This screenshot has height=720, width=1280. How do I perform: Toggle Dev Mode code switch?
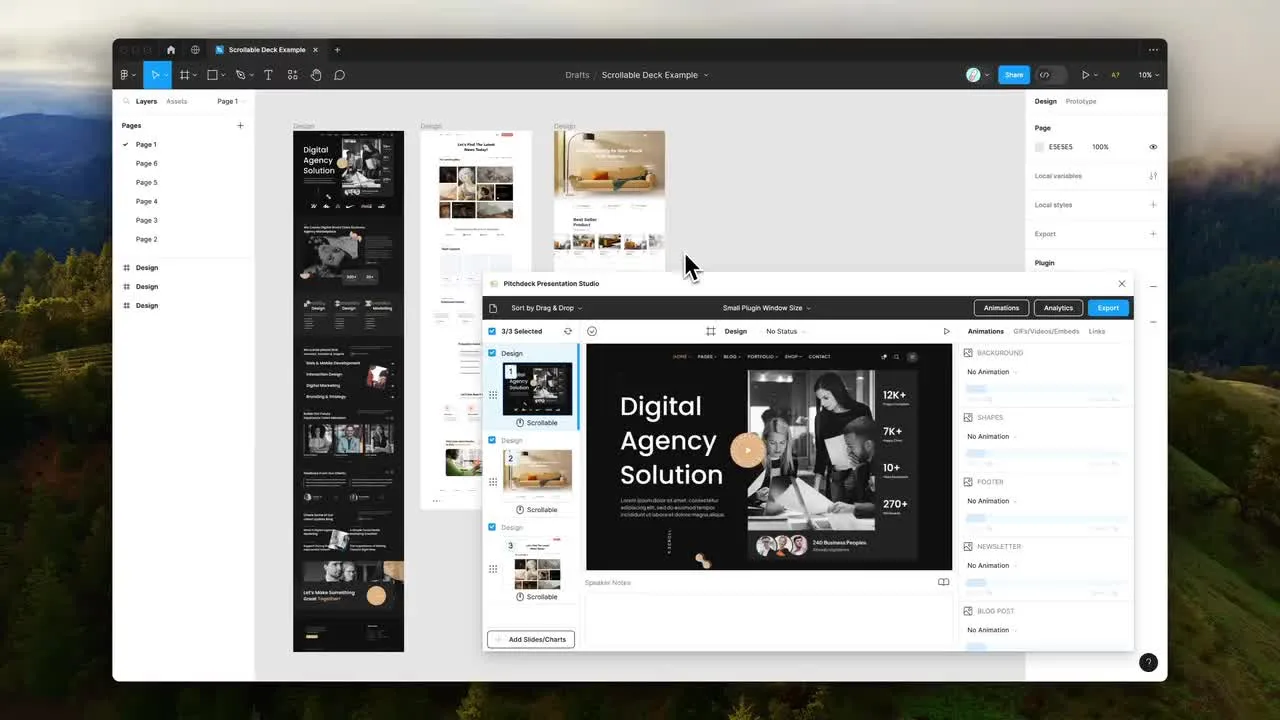[x=1050, y=75]
